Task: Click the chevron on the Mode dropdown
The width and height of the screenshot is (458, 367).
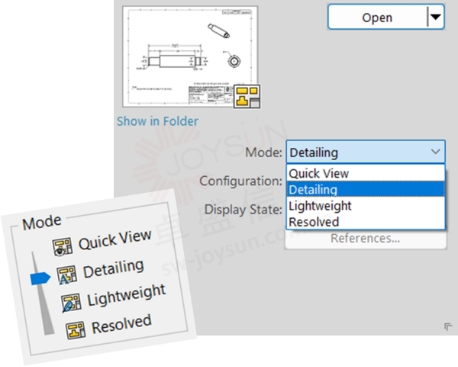Action: [x=435, y=152]
